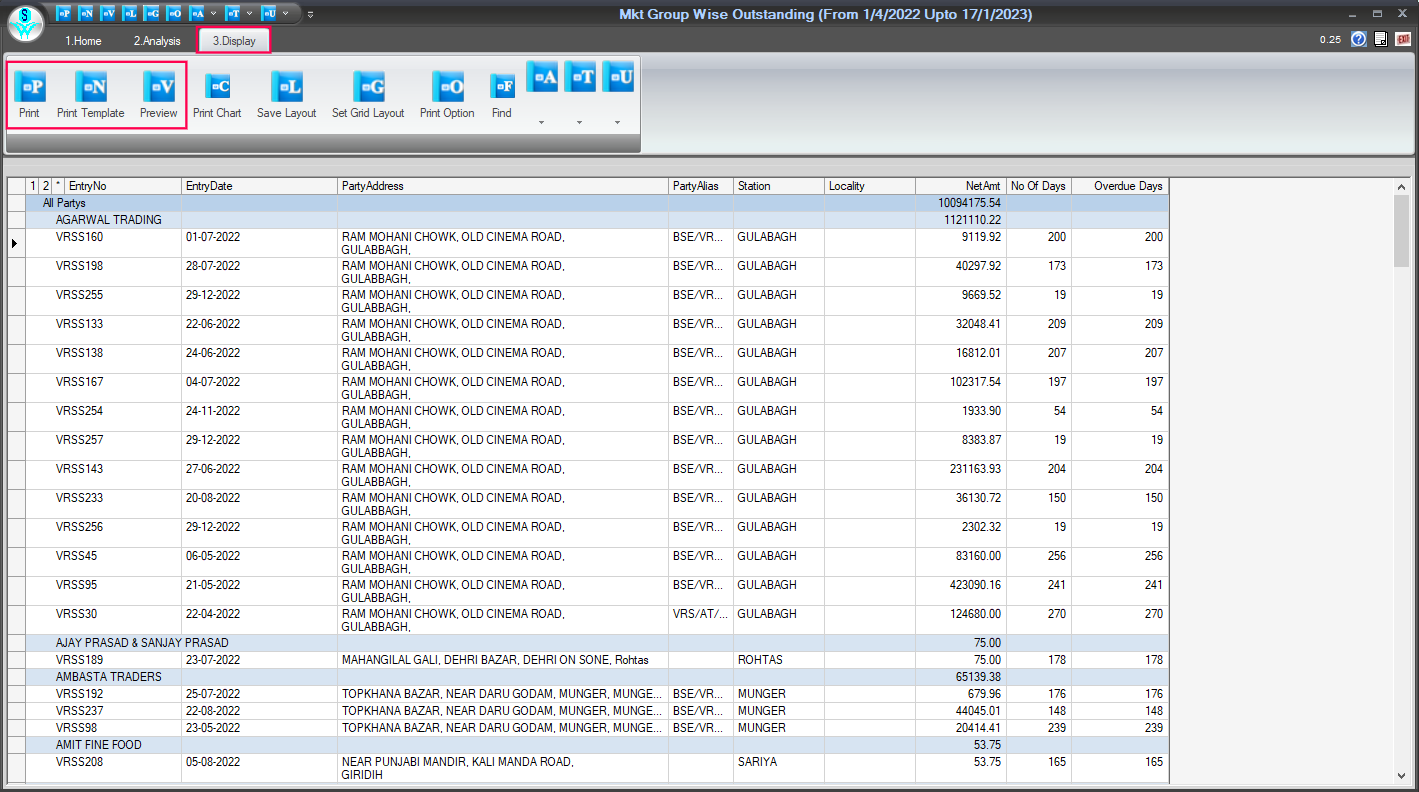Open Print Option in the ribbon
Viewport: 1419px width, 792px height.
coord(447,87)
